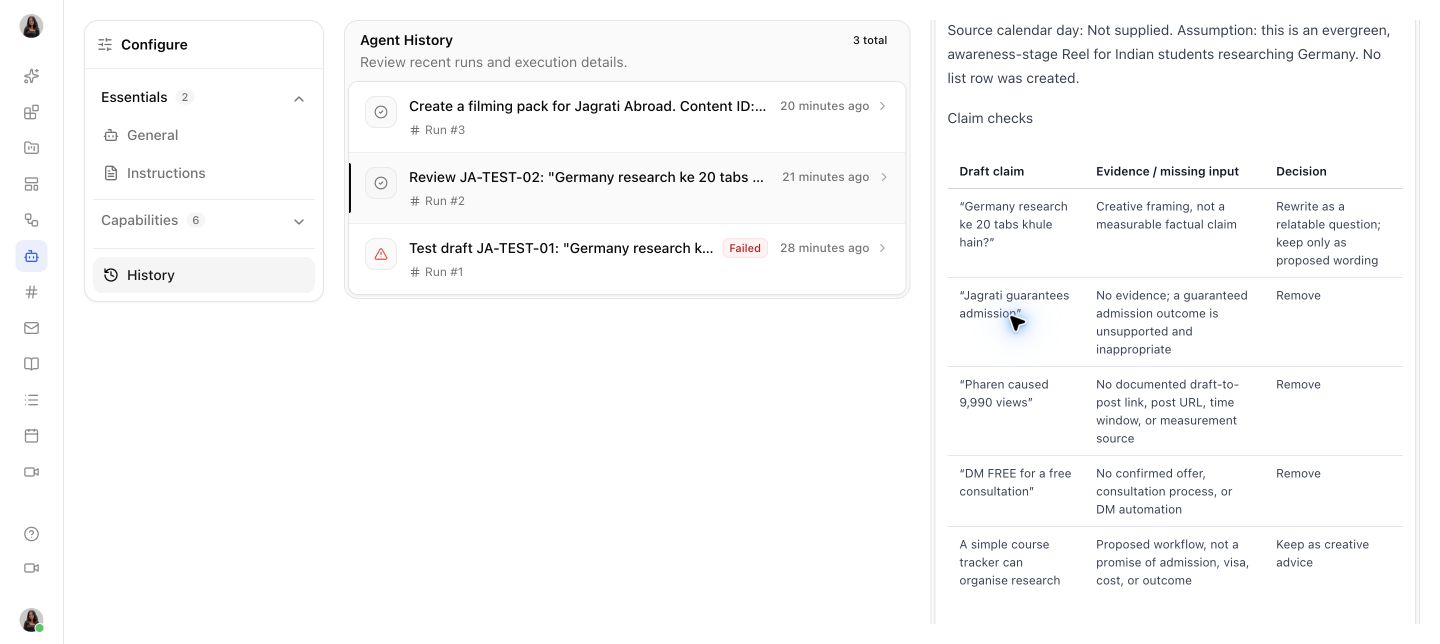The height and width of the screenshot is (644, 1440).
Task: Open the list icon in sidebar
Action: [x=31, y=400]
